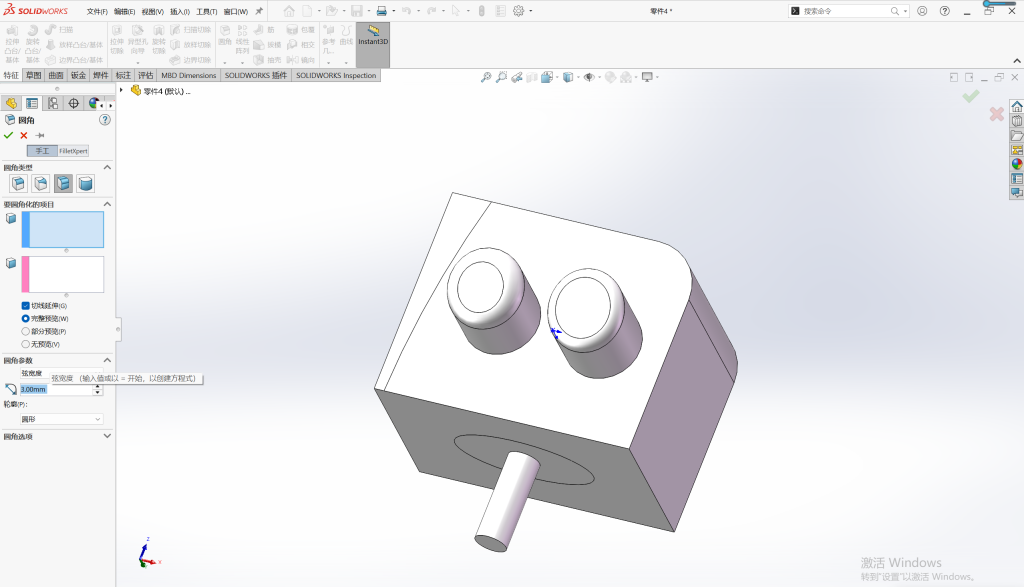Select the 完整预览 radio button
The image size is (1024, 587).
tap(25, 319)
